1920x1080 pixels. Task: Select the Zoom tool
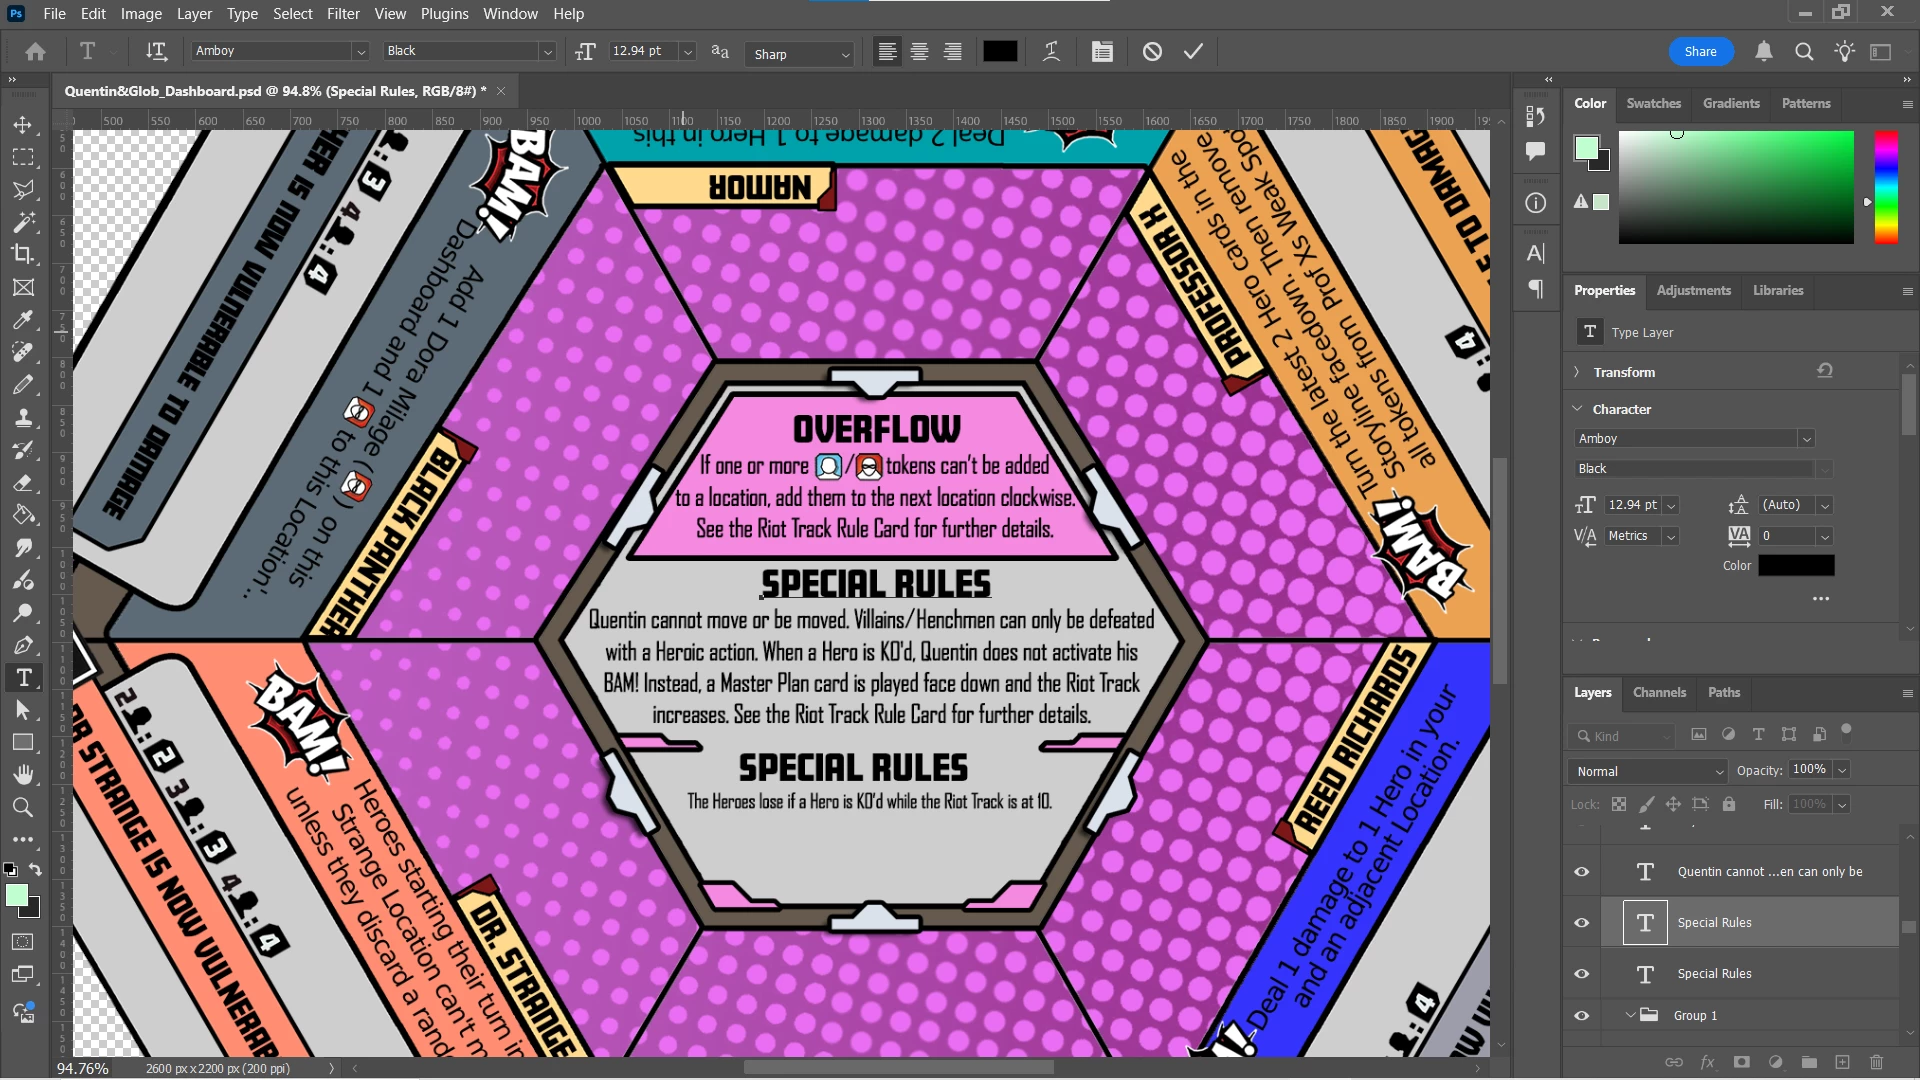(x=22, y=807)
